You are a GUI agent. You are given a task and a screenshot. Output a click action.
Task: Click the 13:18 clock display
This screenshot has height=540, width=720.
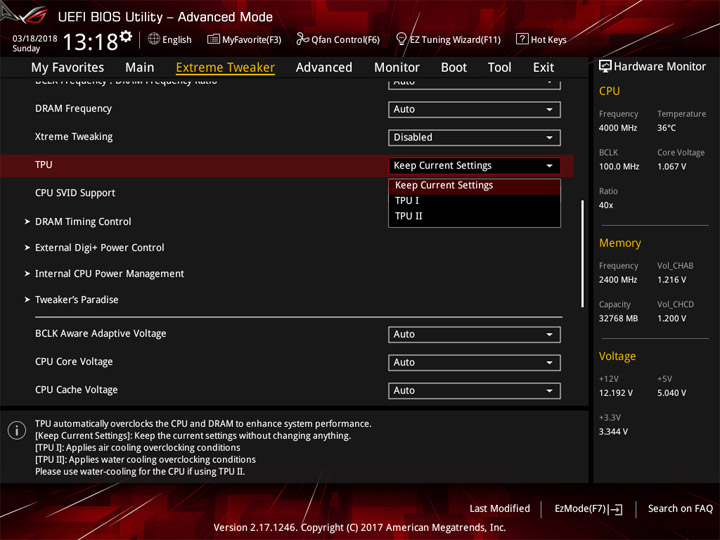pos(90,42)
